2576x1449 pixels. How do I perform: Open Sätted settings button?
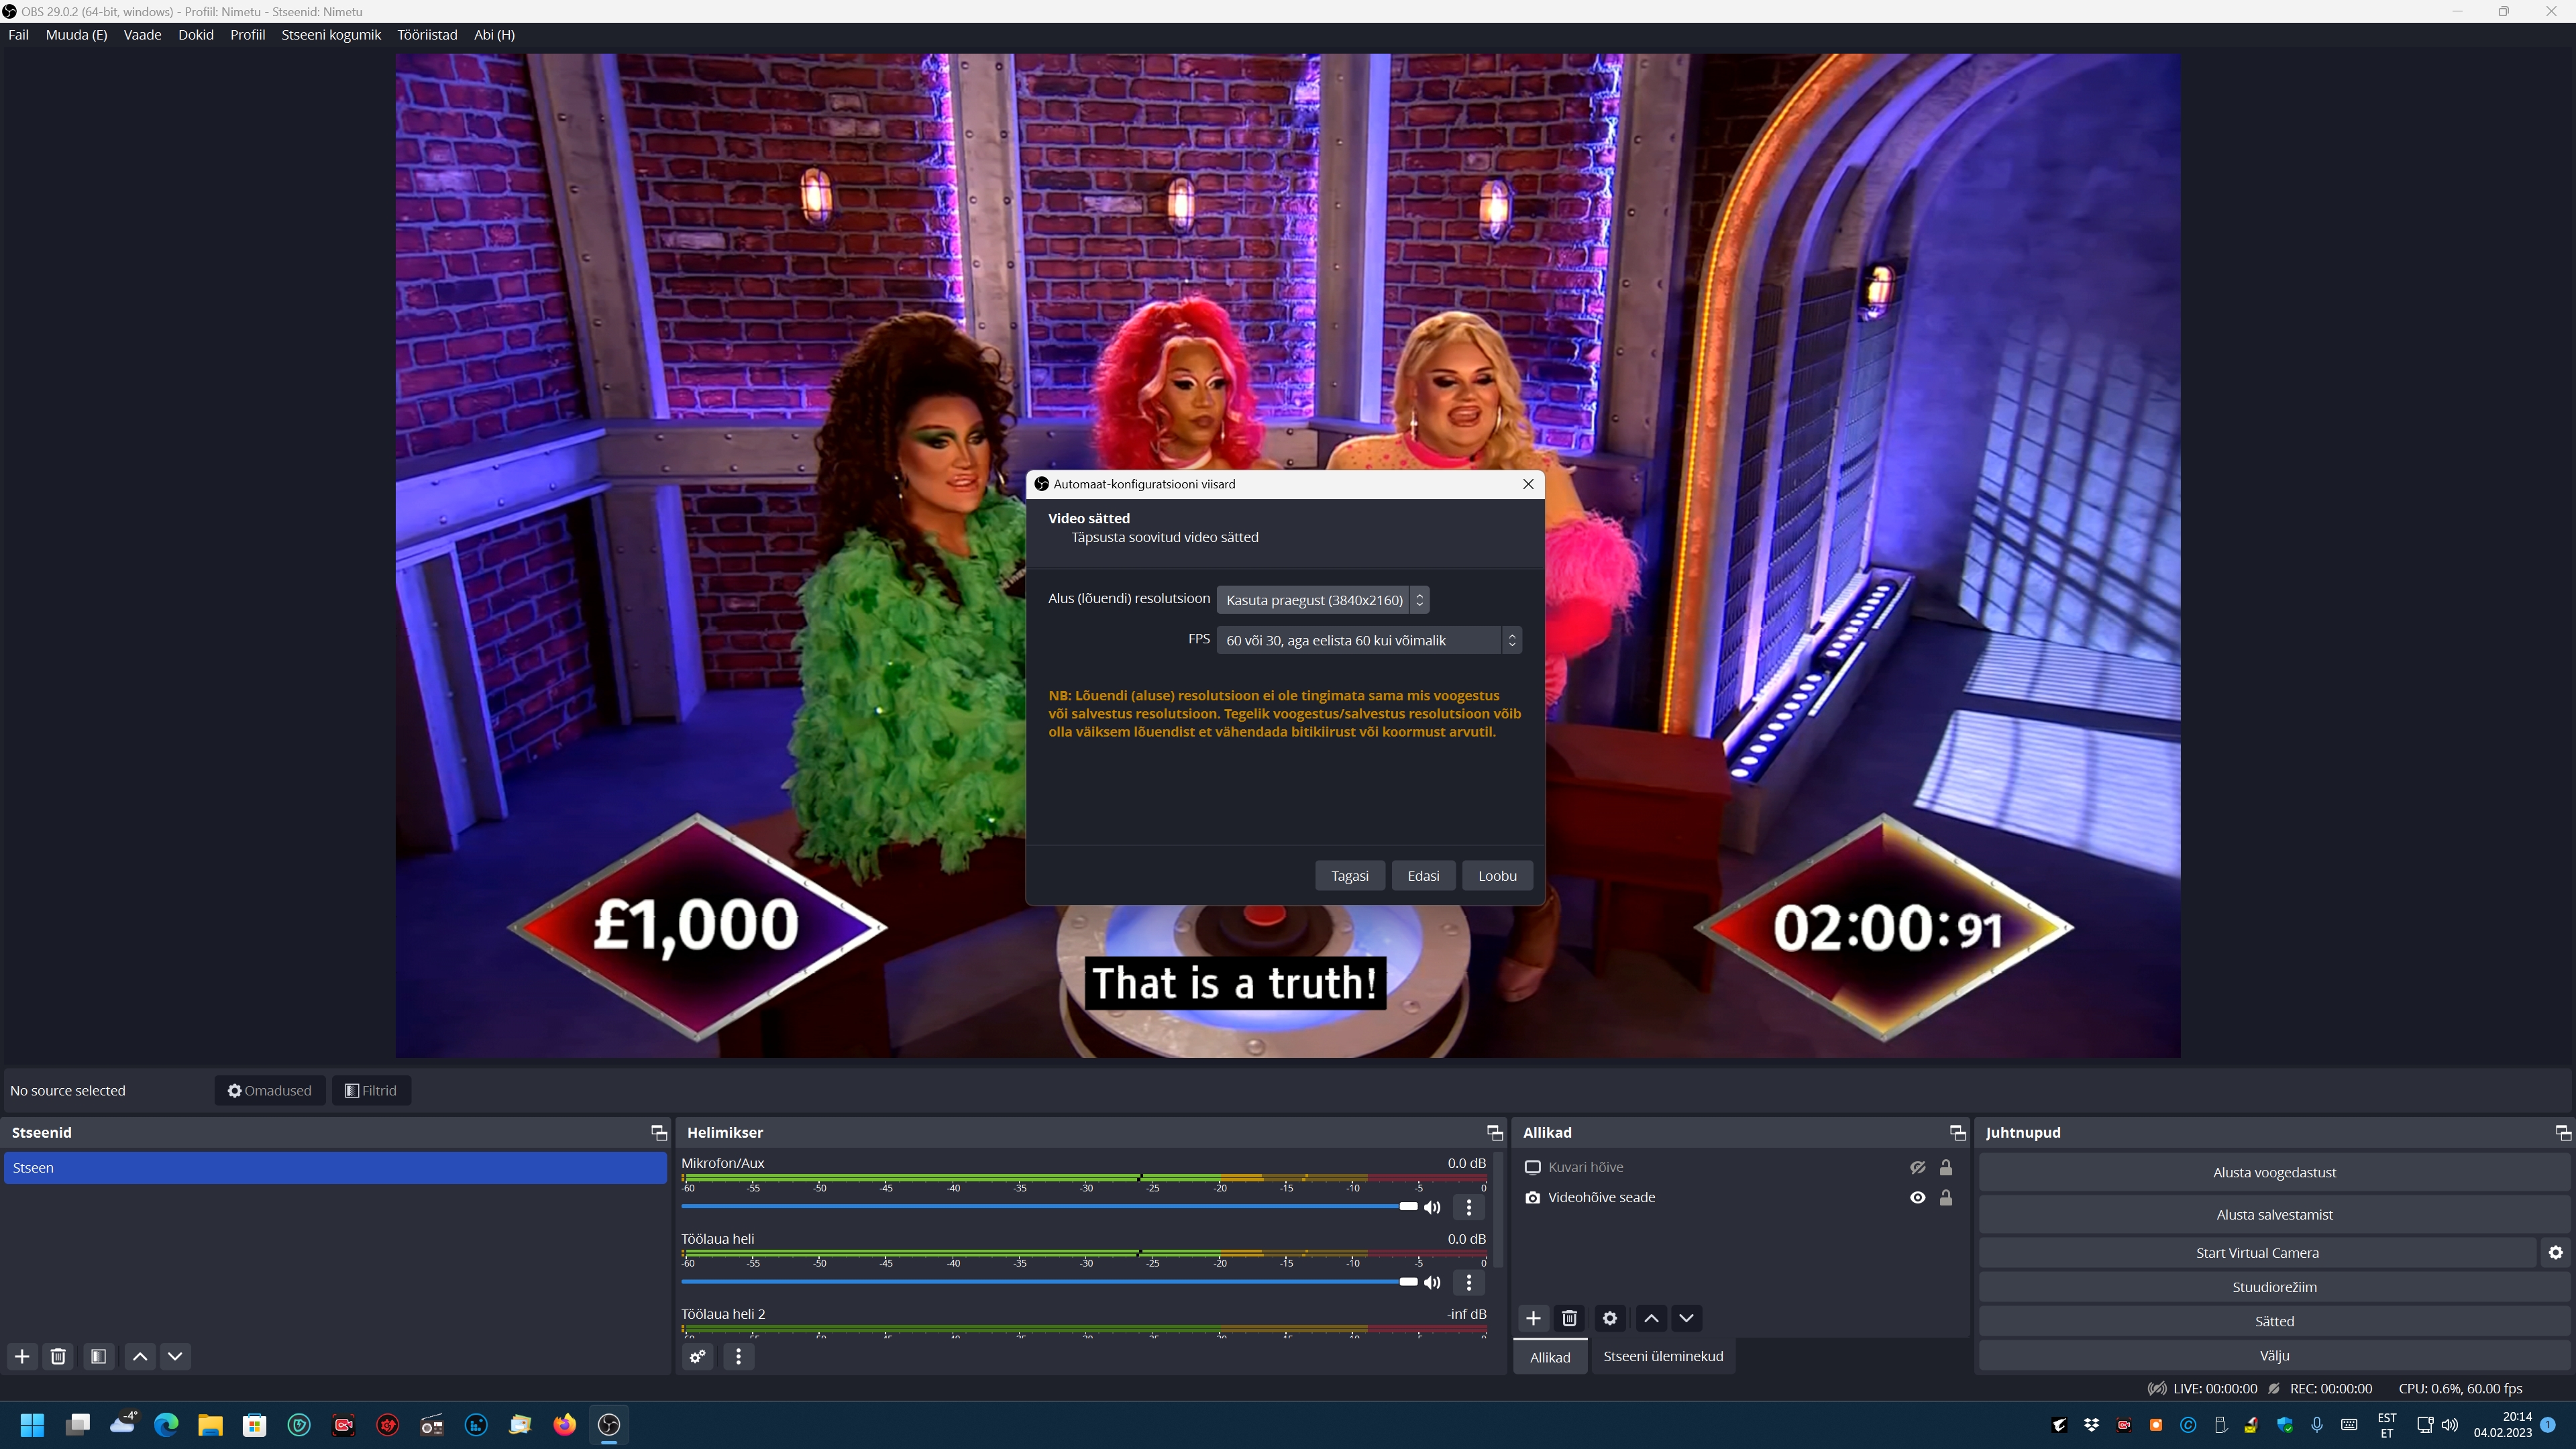coord(2273,1321)
